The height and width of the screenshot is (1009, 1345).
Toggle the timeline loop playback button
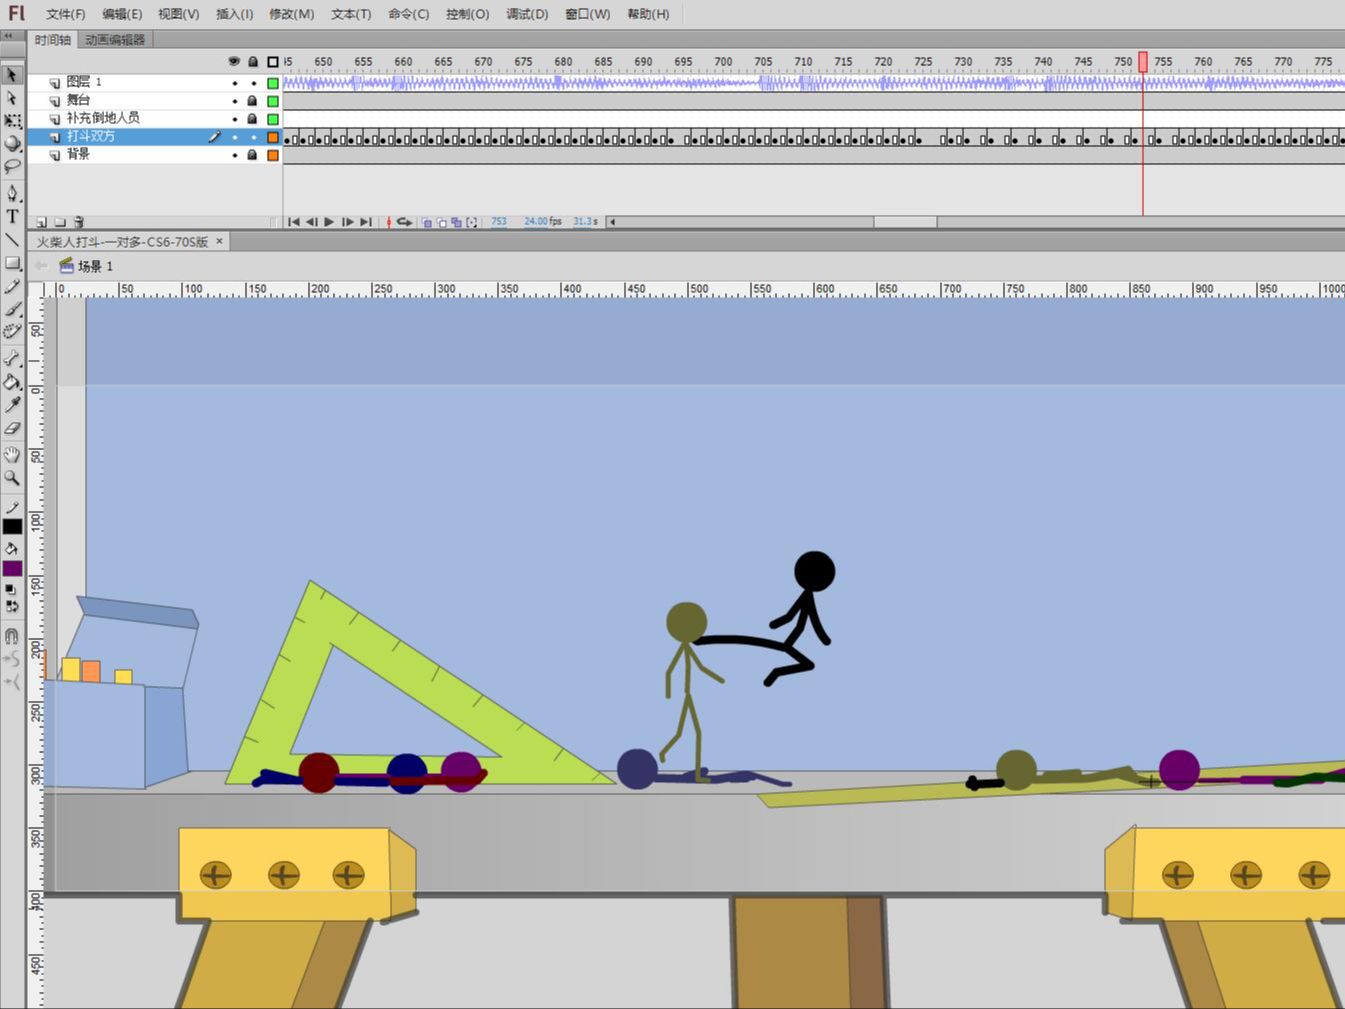pyautogui.click(x=404, y=222)
